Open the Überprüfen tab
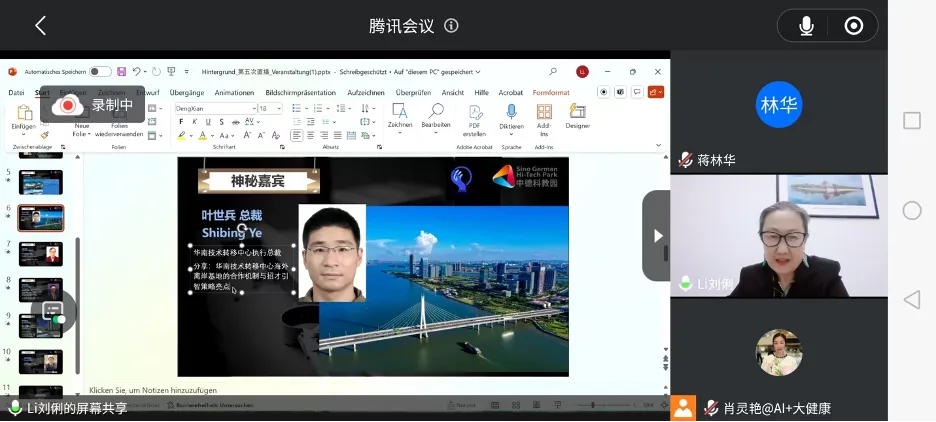Viewport: 936px width, 422px height. (413, 93)
